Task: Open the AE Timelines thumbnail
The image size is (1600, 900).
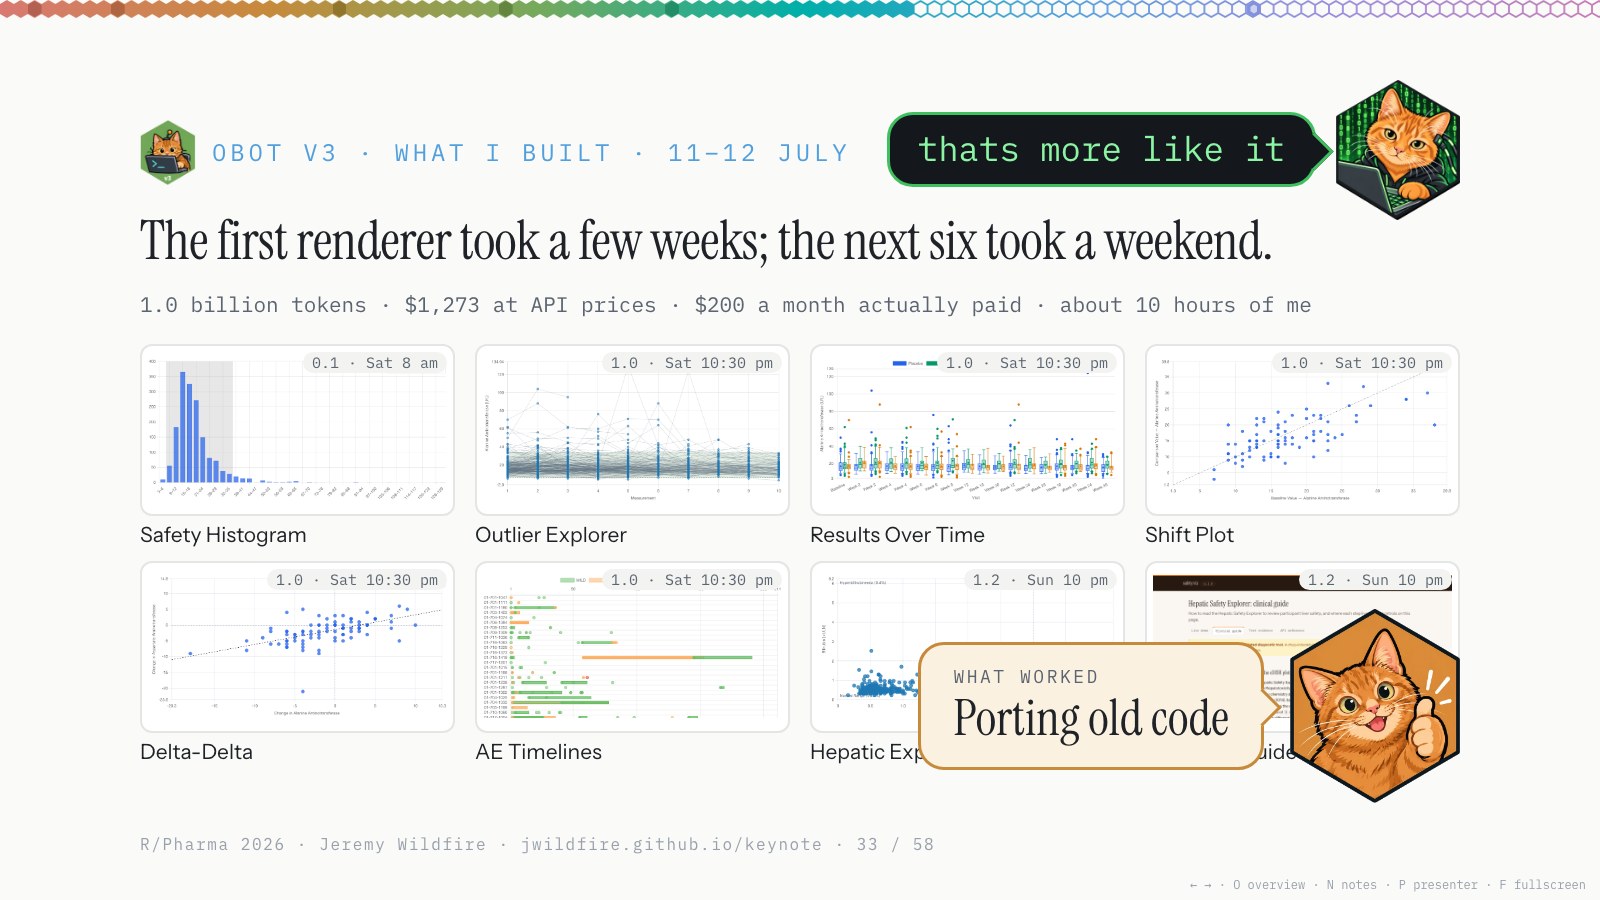Action: [632, 647]
